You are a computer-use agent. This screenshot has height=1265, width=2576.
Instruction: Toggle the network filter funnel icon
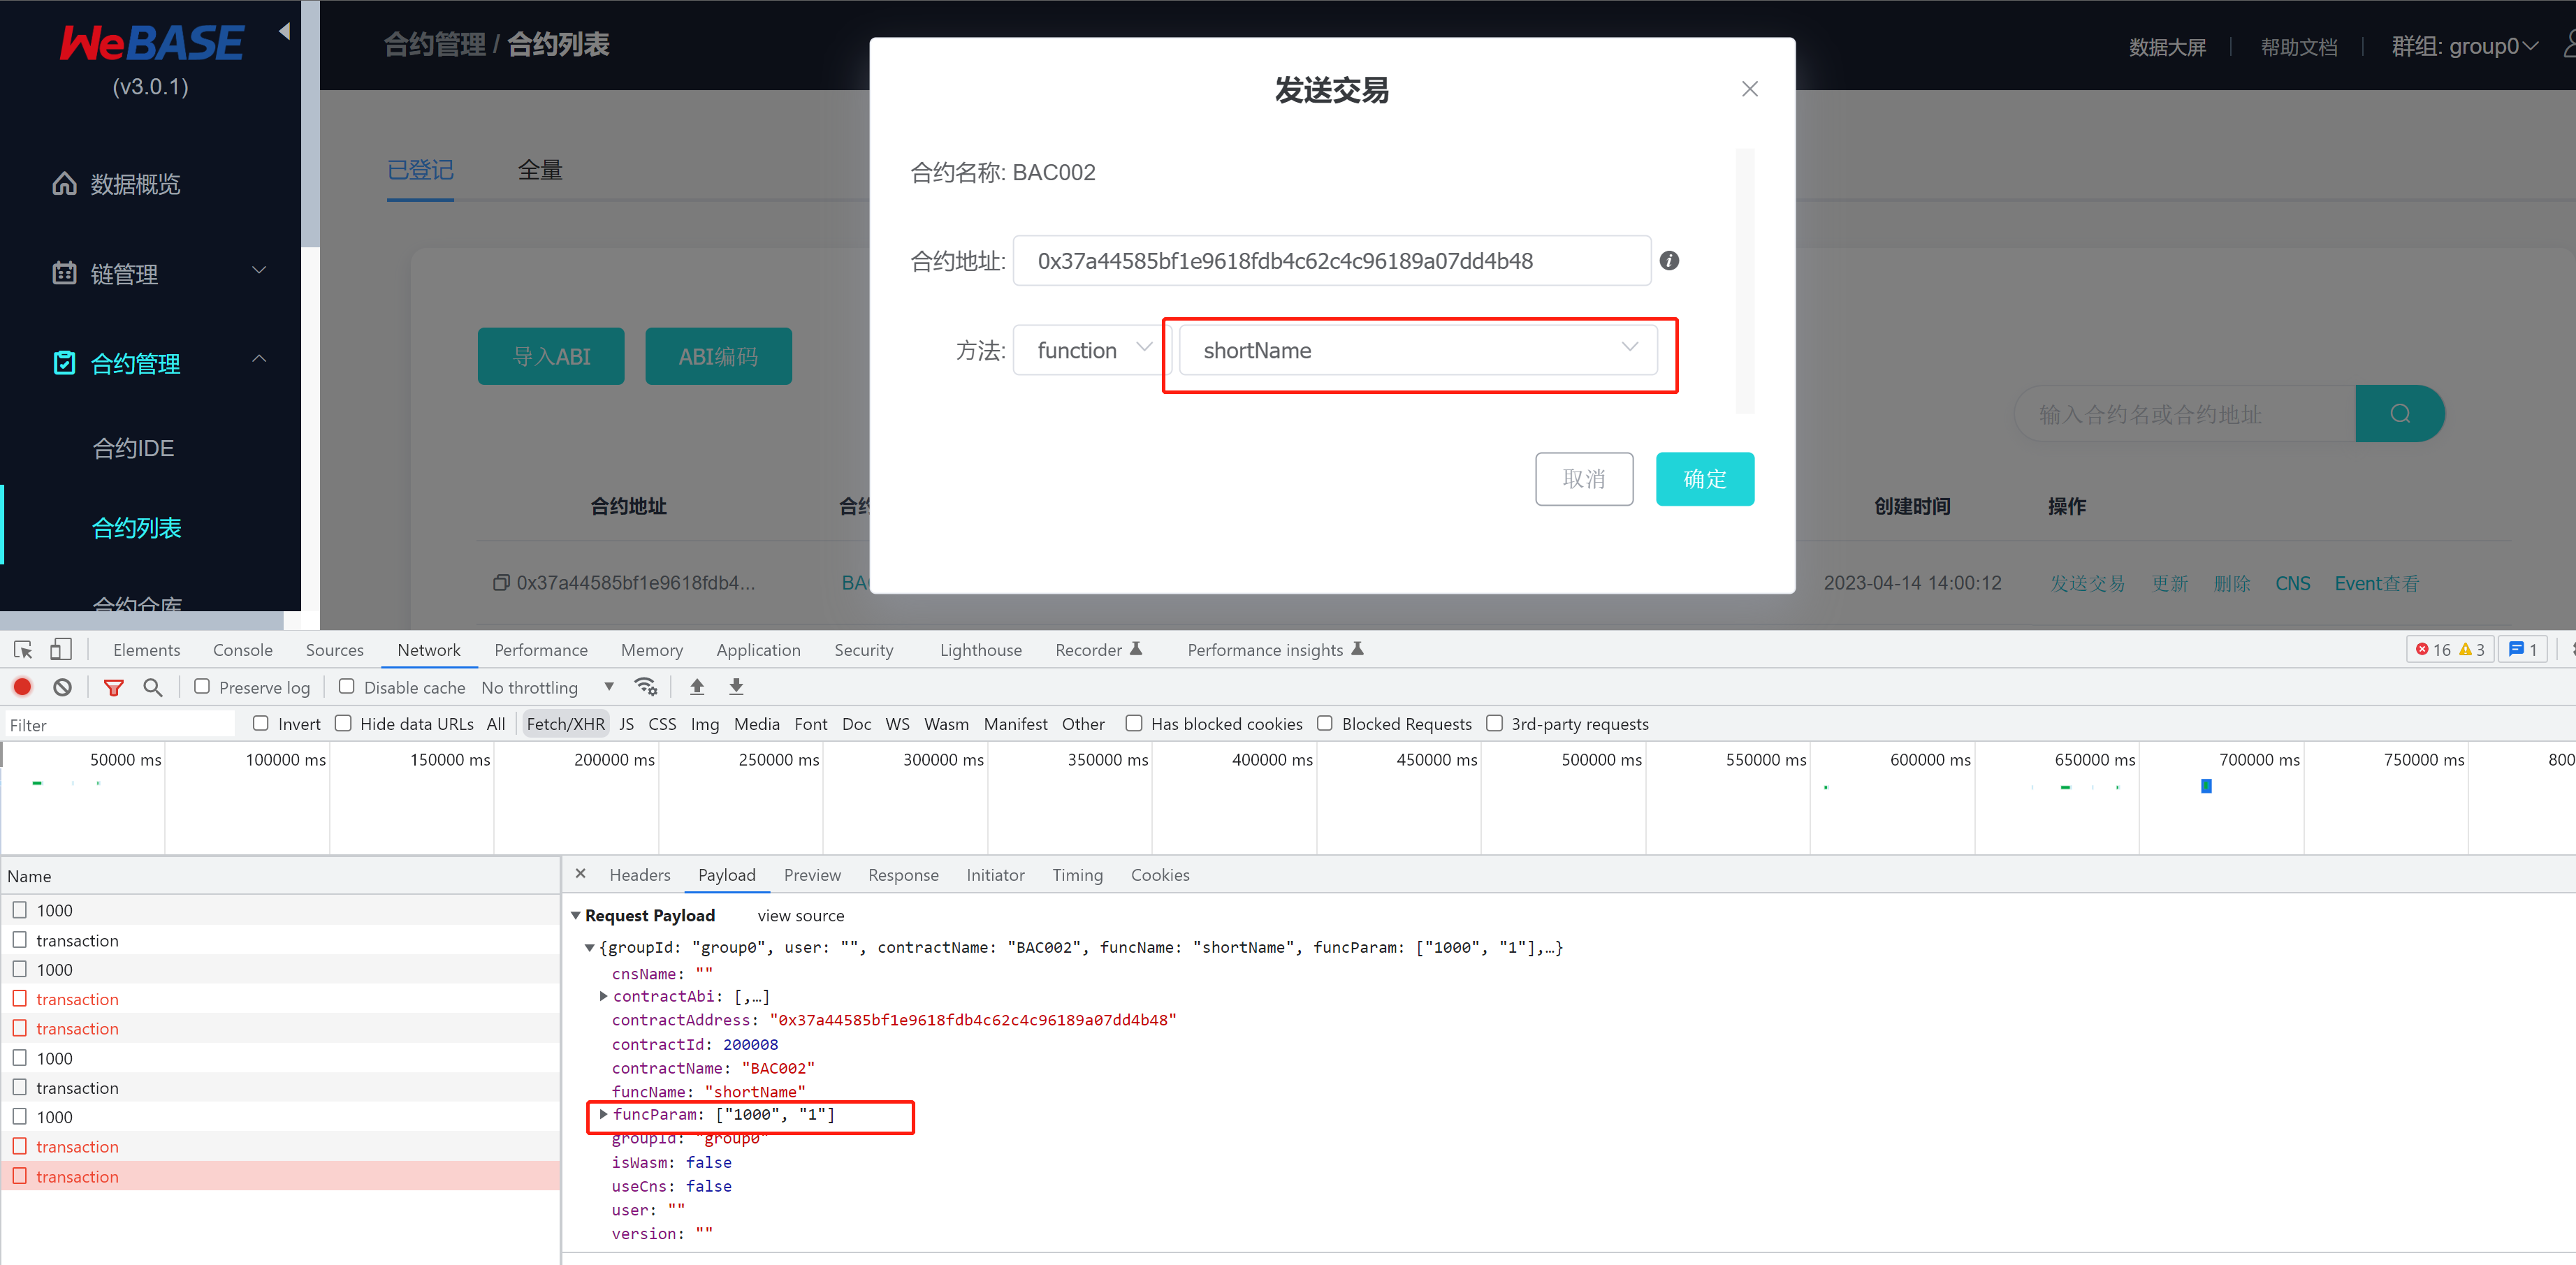click(114, 687)
